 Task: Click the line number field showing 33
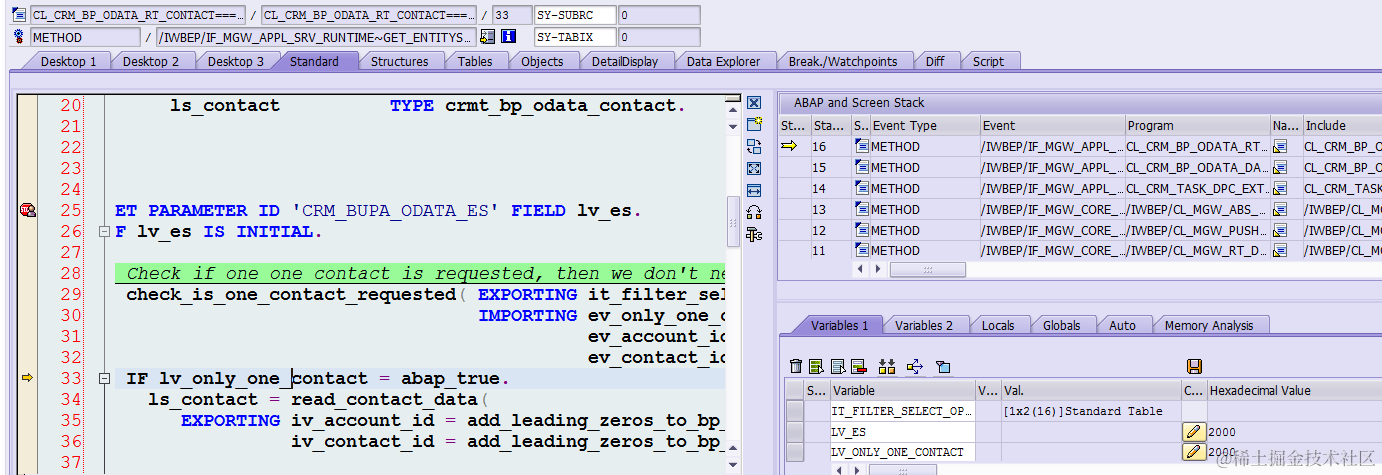511,16
